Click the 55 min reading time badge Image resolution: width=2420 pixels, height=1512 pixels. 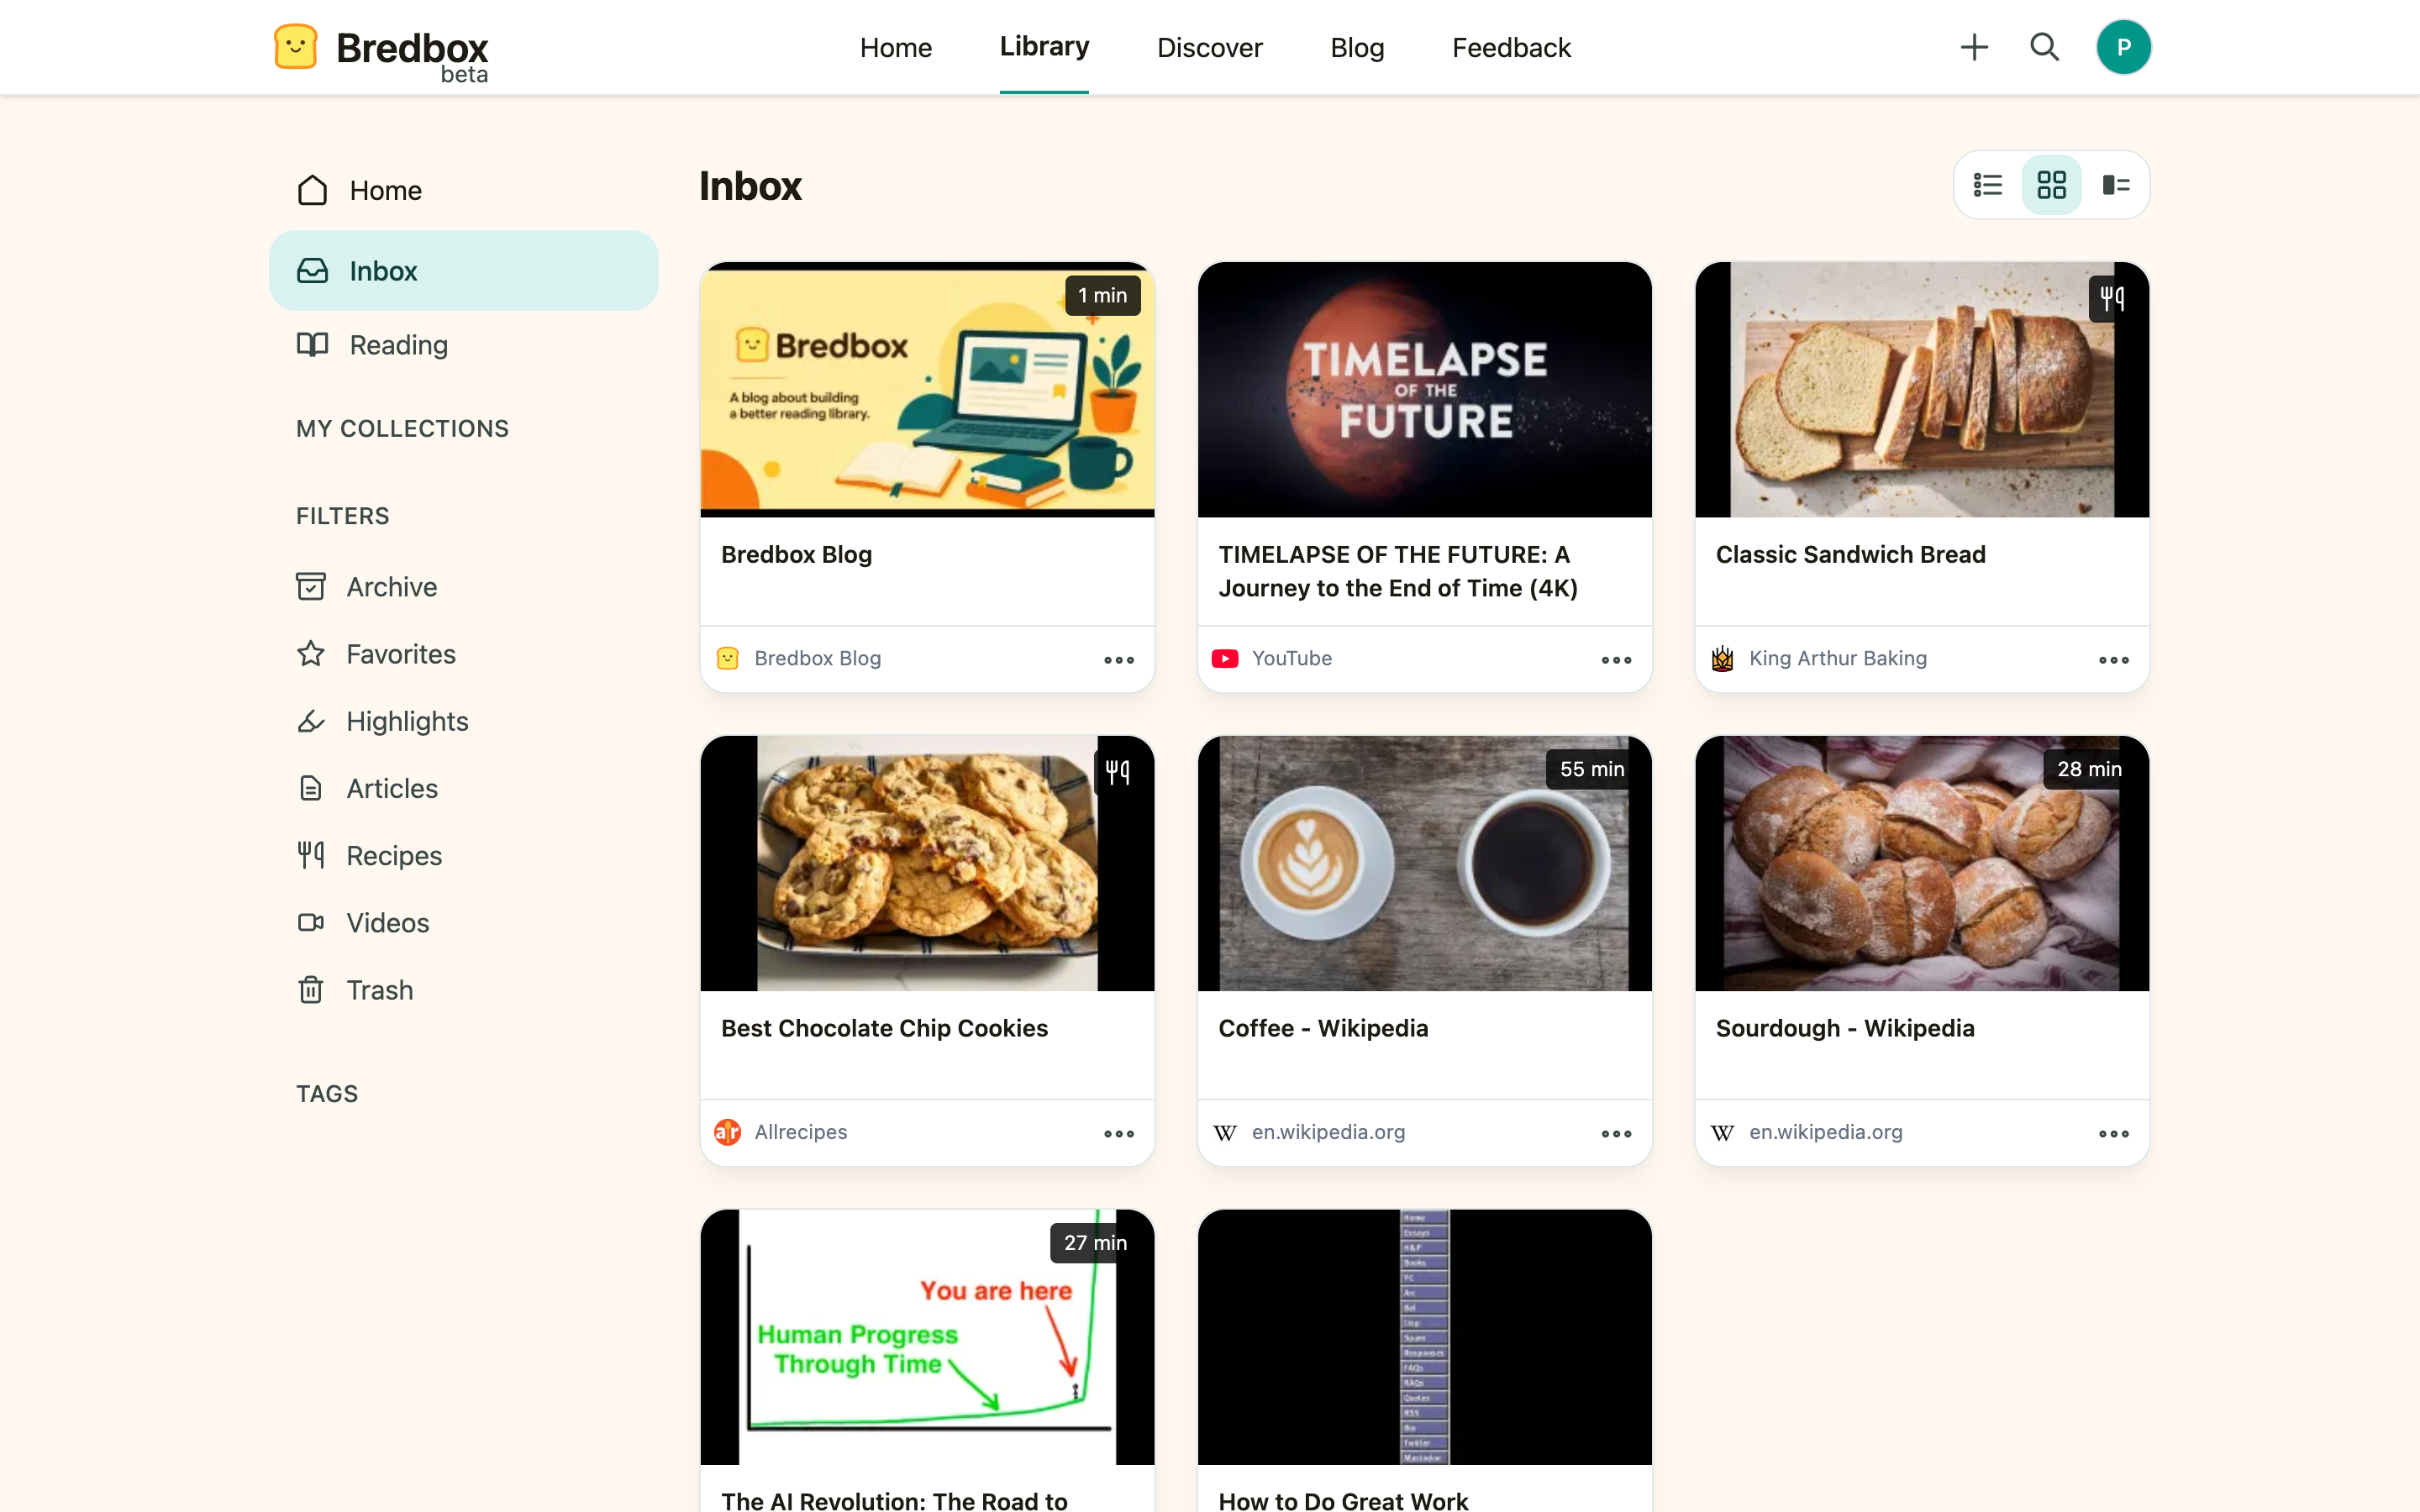click(1592, 769)
